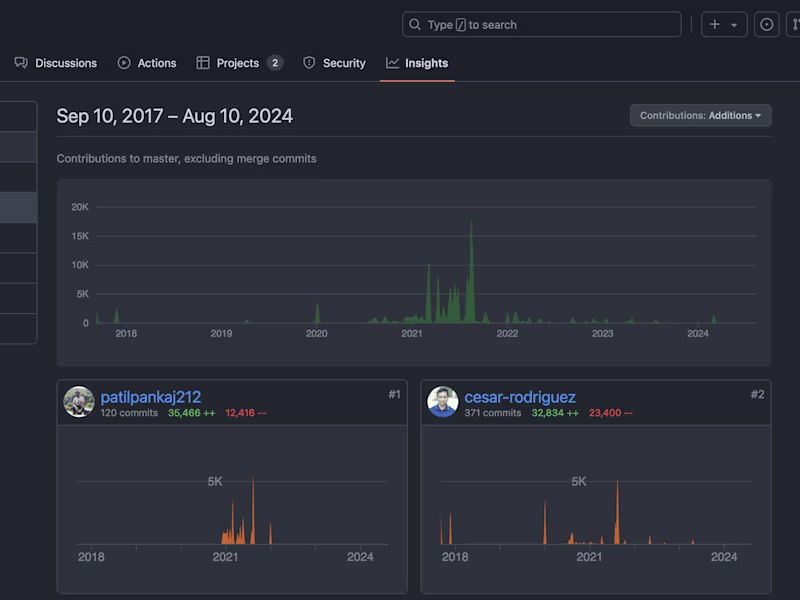Image resolution: width=800 pixels, height=600 pixels.
Task: Click the Discussions speech-bubble icon
Action: pyautogui.click(x=21, y=62)
